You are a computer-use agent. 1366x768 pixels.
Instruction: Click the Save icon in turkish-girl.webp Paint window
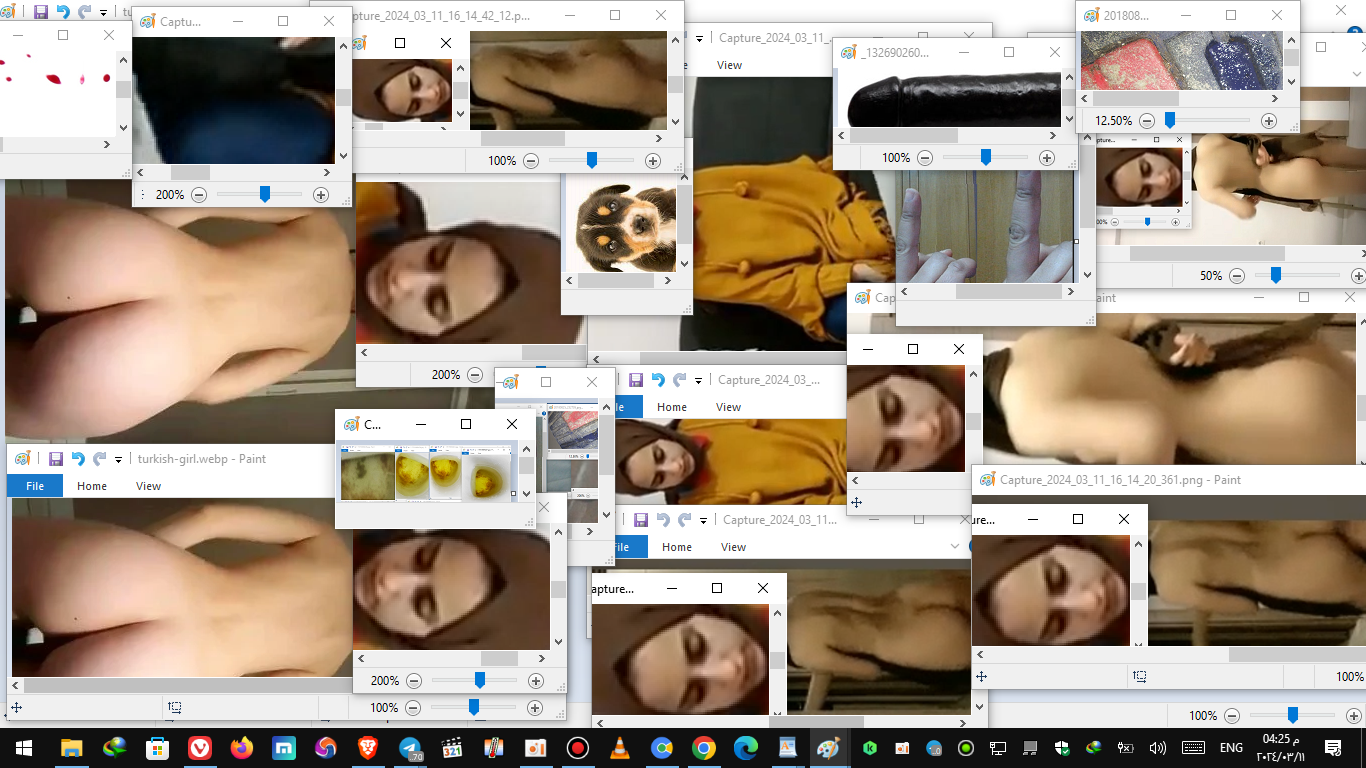56,459
